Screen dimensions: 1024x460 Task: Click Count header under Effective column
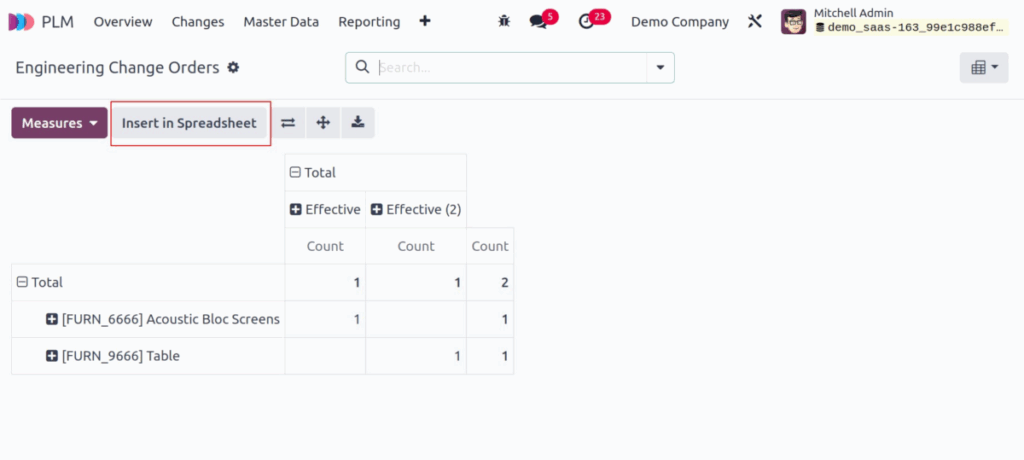point(325,246)
